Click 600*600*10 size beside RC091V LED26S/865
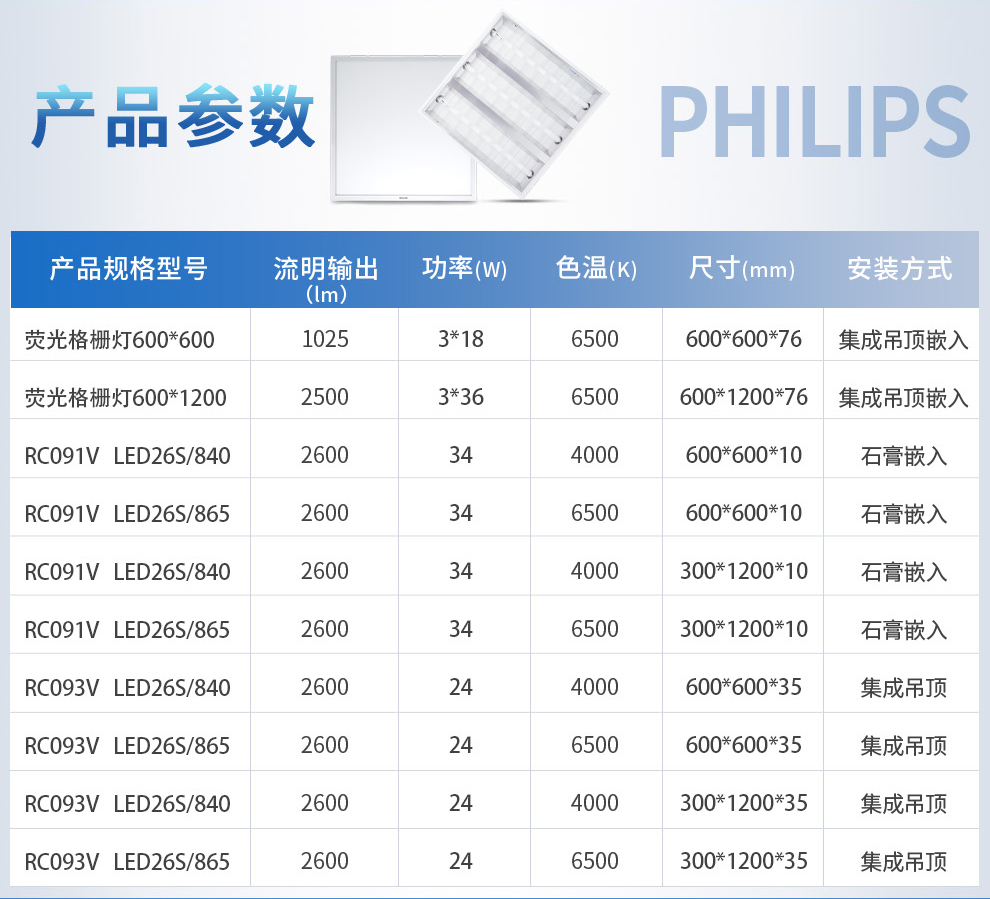 click(744, 513)
